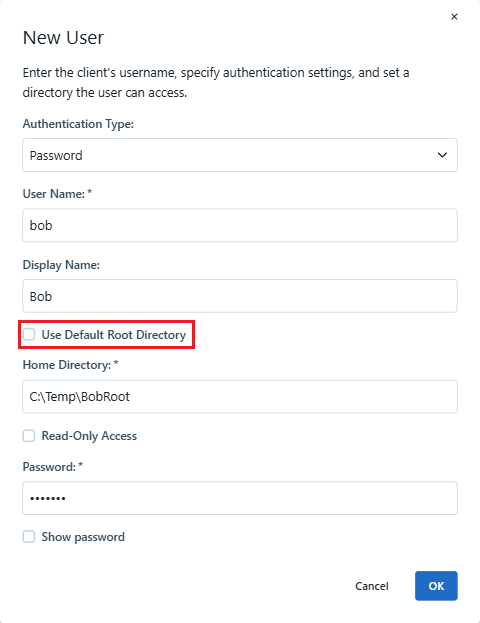
Task: Tick the Read-Only Access checkbox
Action: pyautogui.click(x=29, y=436)
